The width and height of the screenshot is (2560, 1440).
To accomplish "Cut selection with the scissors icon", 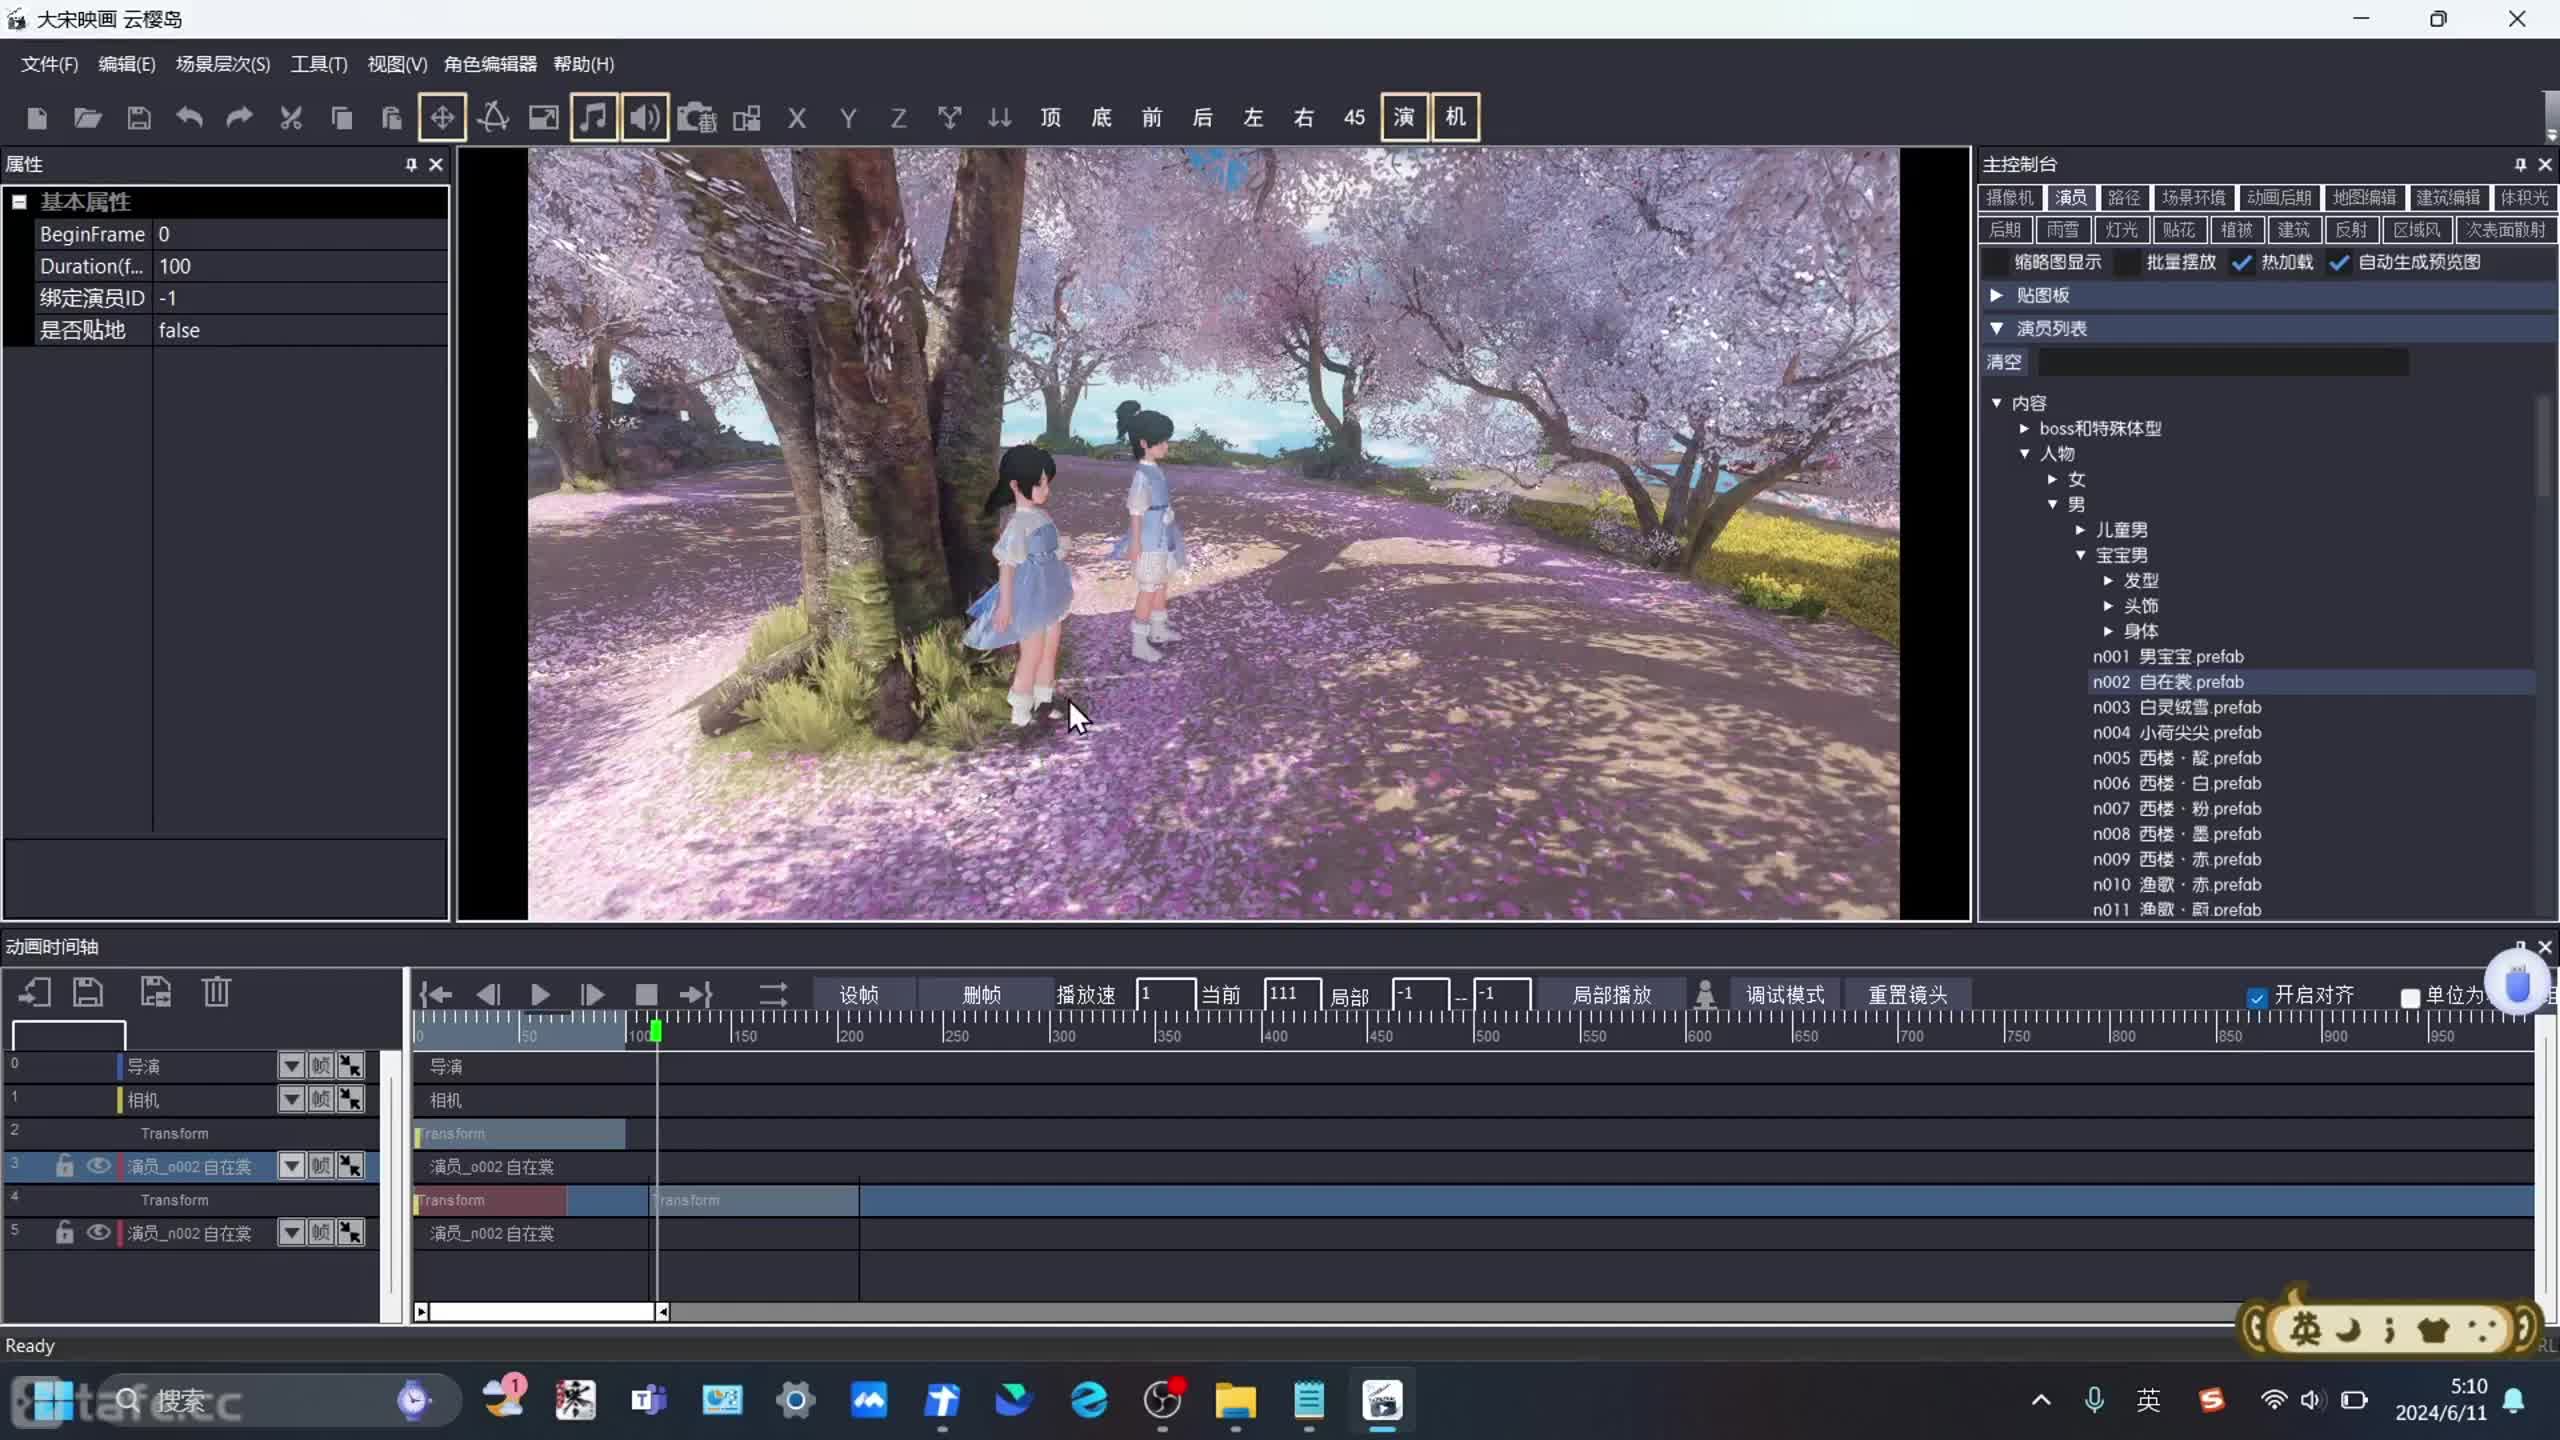I will click(x=290, y=118).
